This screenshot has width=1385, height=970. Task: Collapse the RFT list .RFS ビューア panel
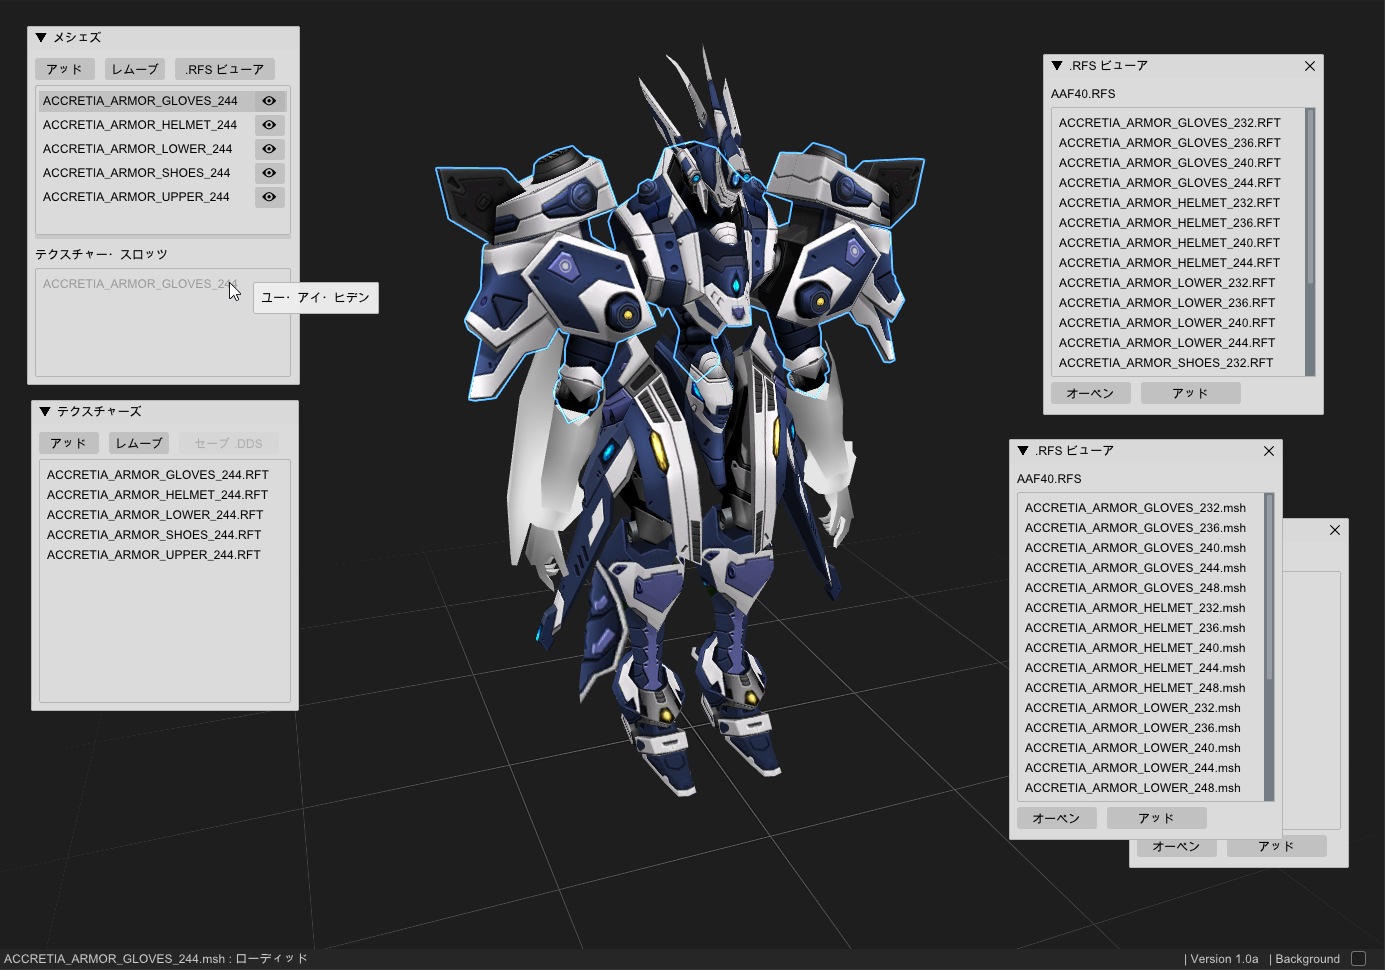(x=1057, y=66)
